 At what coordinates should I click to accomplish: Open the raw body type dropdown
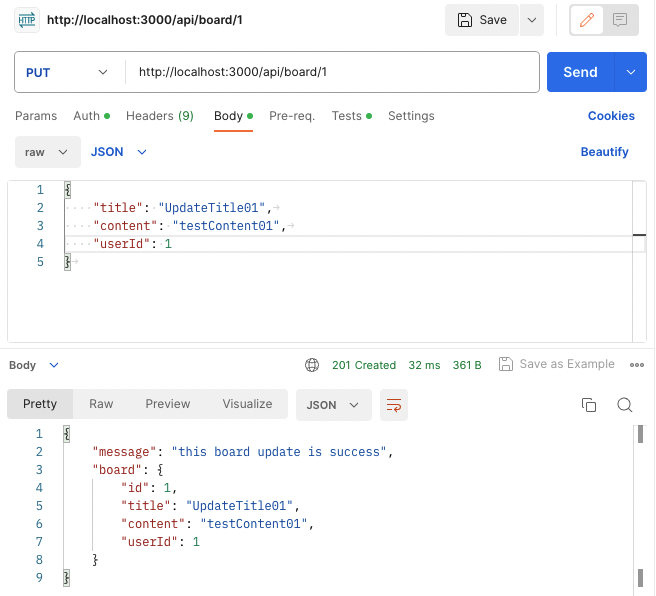[48, 152]
